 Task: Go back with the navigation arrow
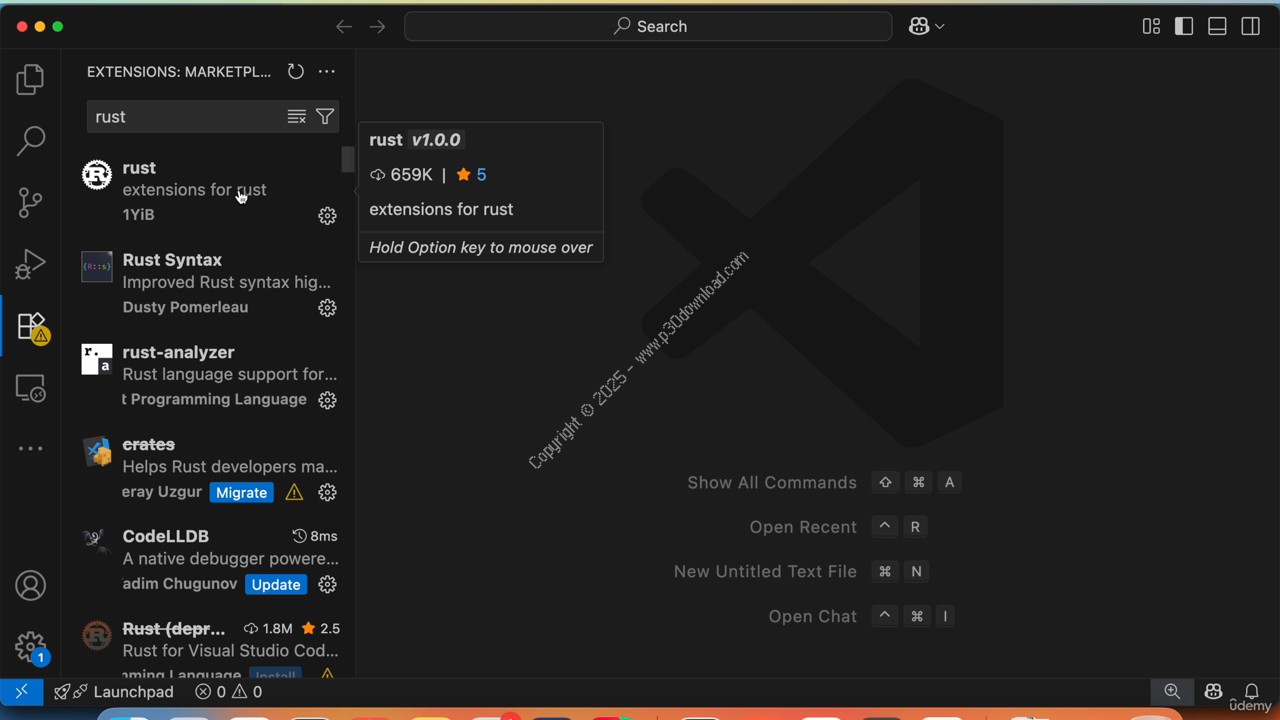tap(343, 27)
